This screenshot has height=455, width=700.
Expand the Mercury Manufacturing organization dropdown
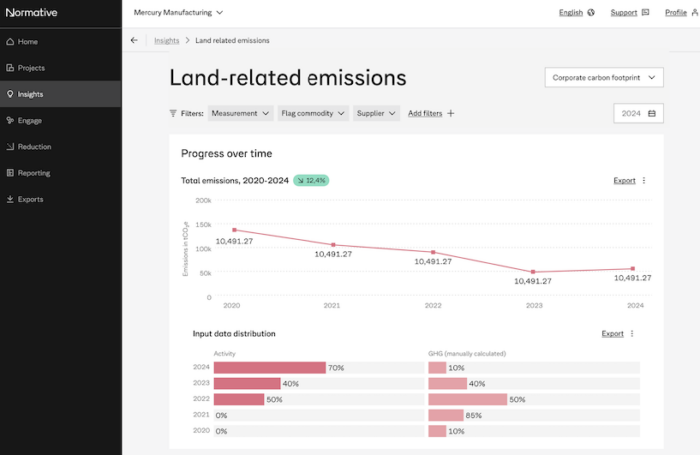[x=179, y=13]
